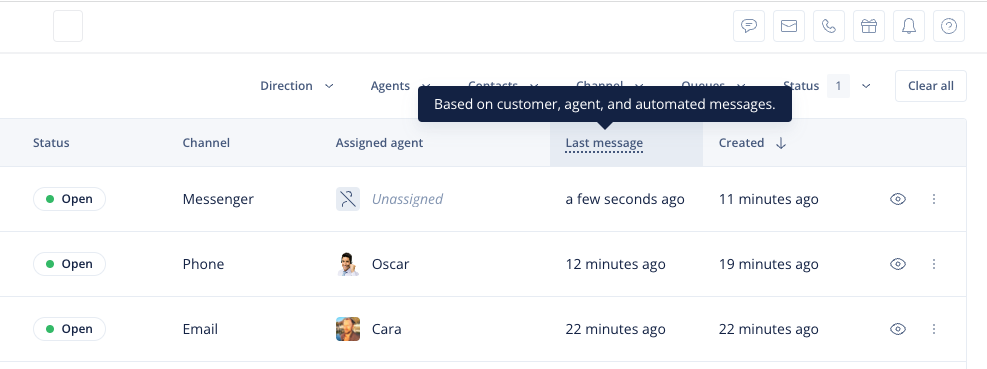View Oscar's Phone conversation via eye icon
Screen dimensions: 987x369
click(898, 264)
